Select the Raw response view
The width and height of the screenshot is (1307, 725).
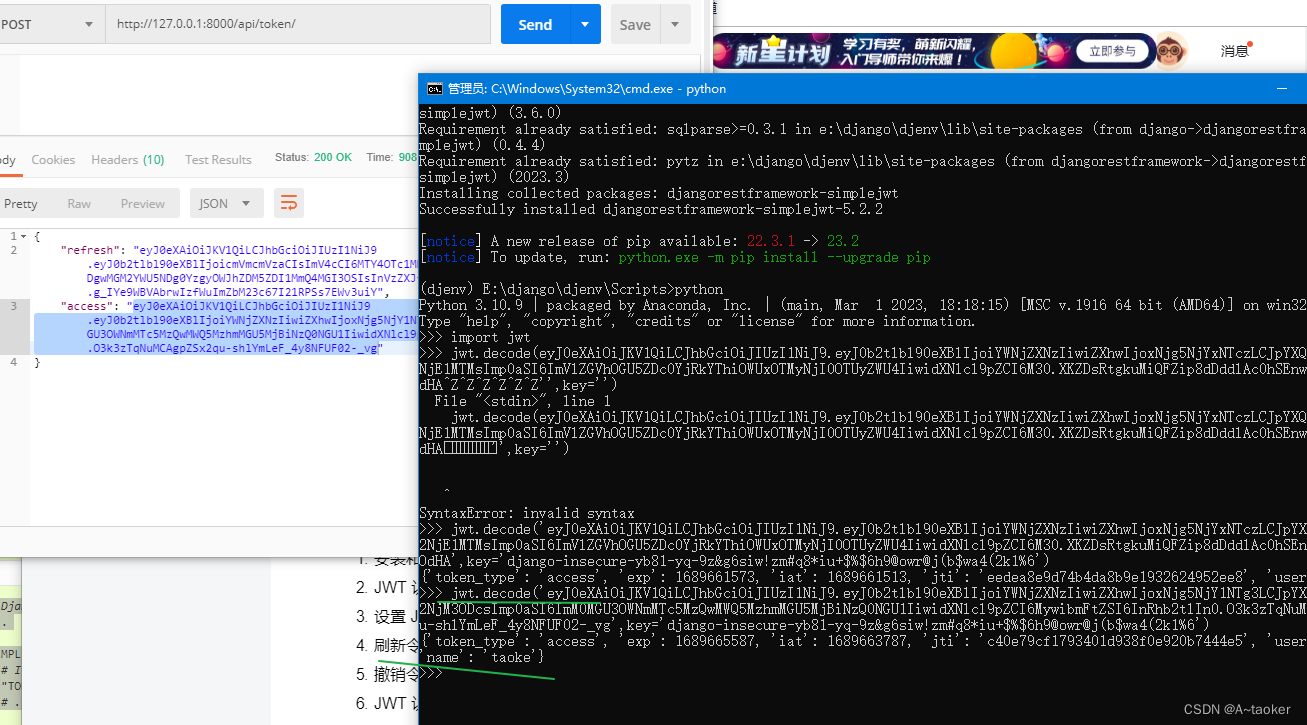click(x=79, y=202)
